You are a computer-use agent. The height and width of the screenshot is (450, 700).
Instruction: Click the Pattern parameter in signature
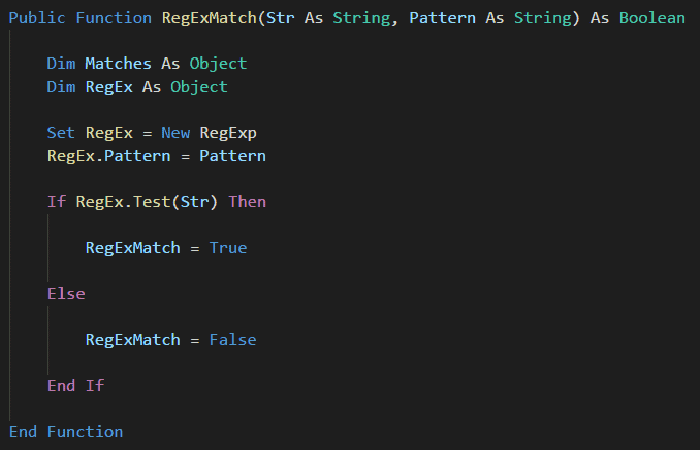442,18
